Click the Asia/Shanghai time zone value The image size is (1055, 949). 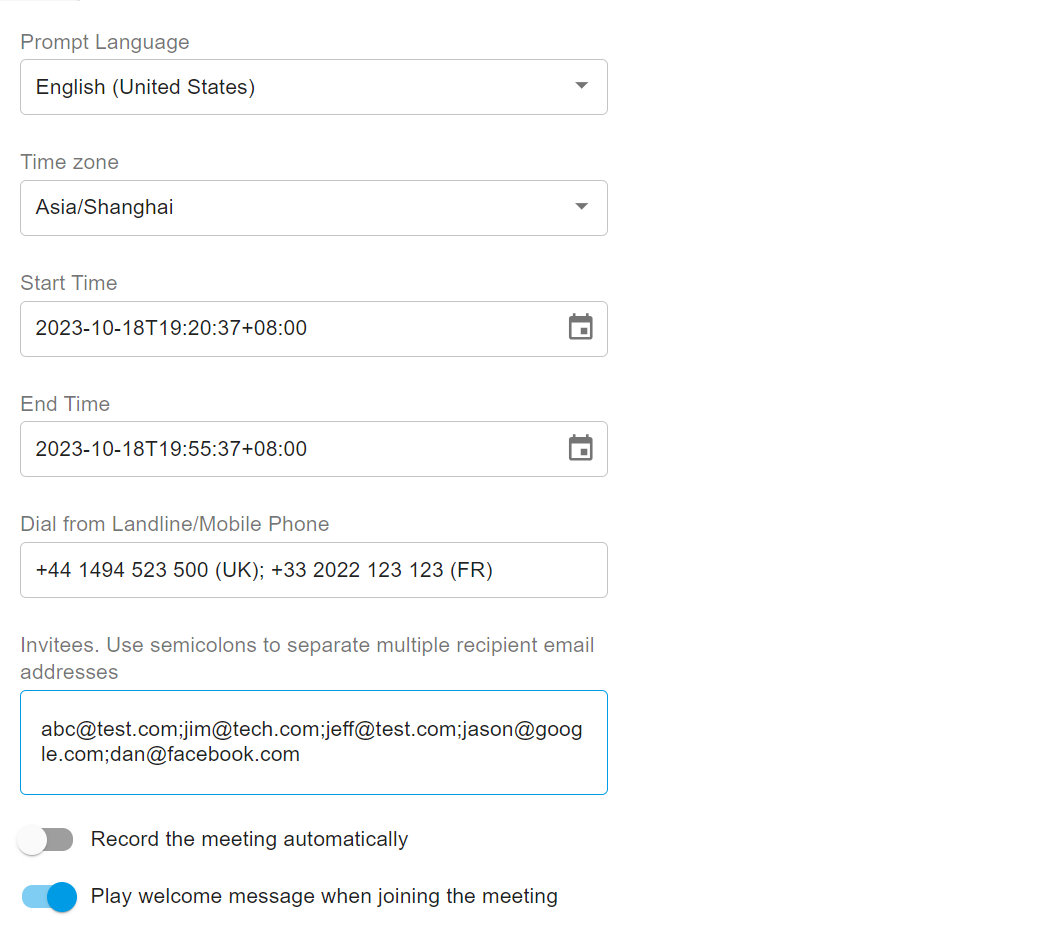(105, 208)
